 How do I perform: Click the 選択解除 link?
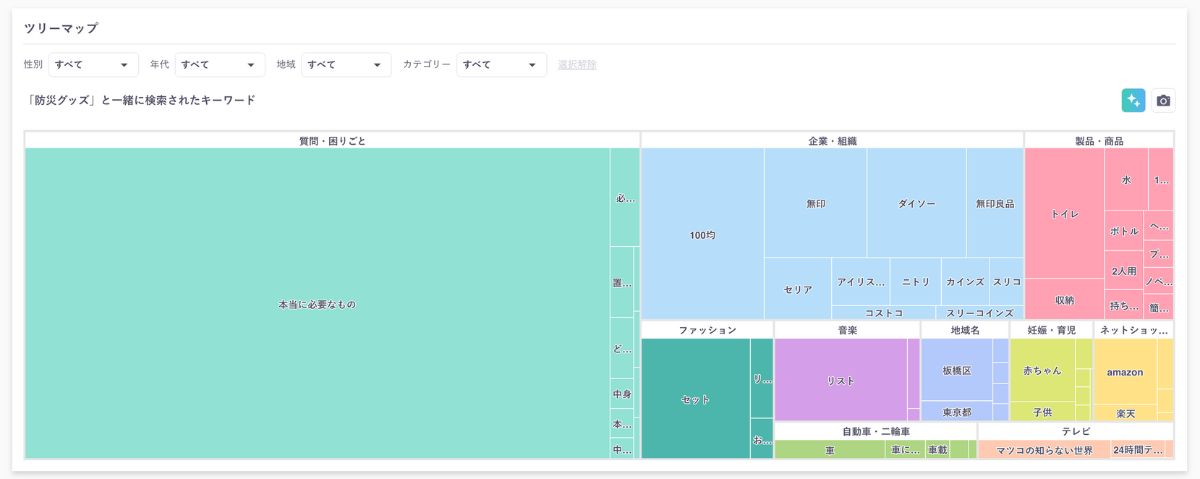[x=577, y=65]
